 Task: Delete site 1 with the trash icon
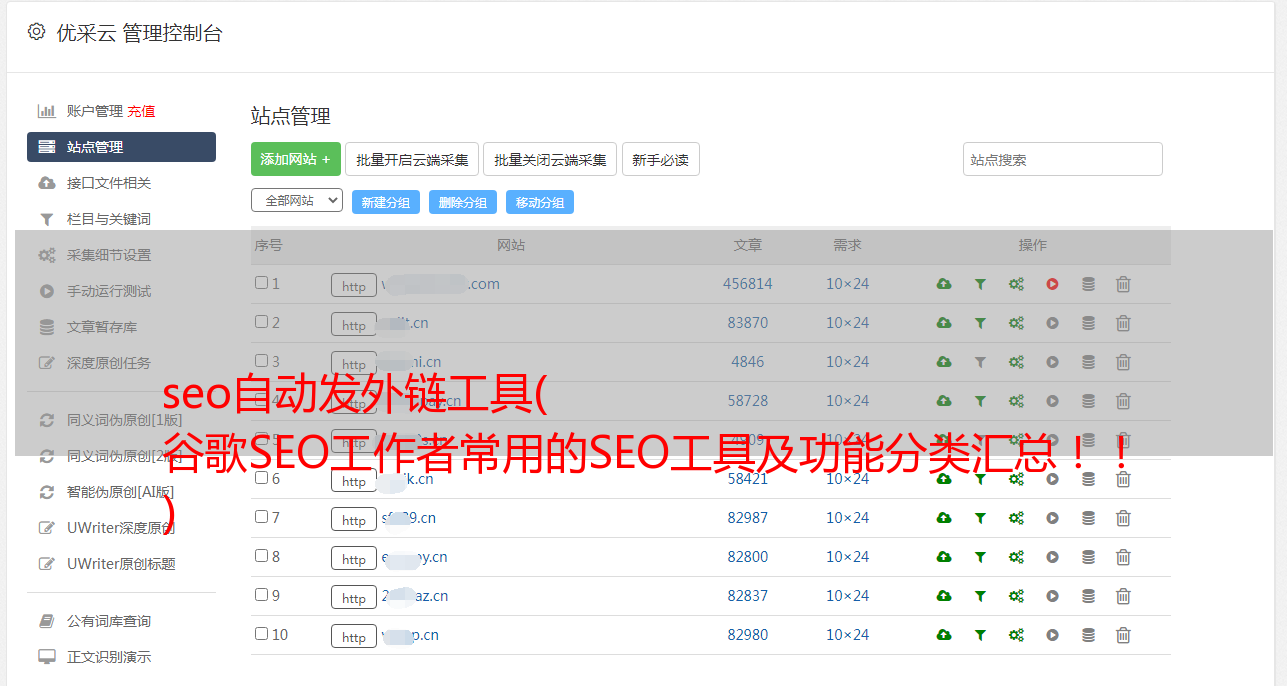1123,284
